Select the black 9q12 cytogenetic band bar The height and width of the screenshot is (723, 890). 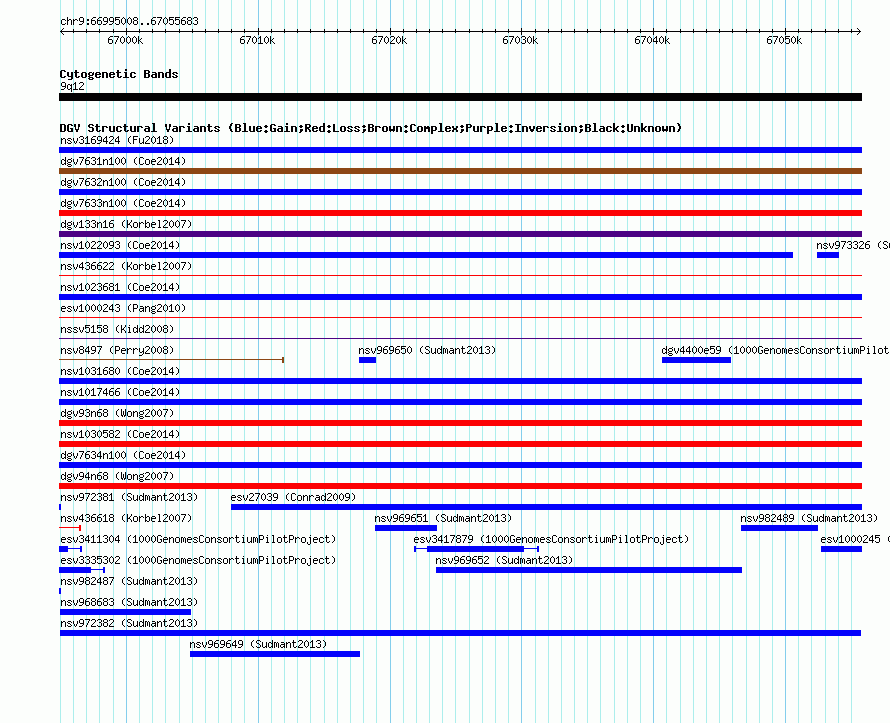(x=460, y=97)
